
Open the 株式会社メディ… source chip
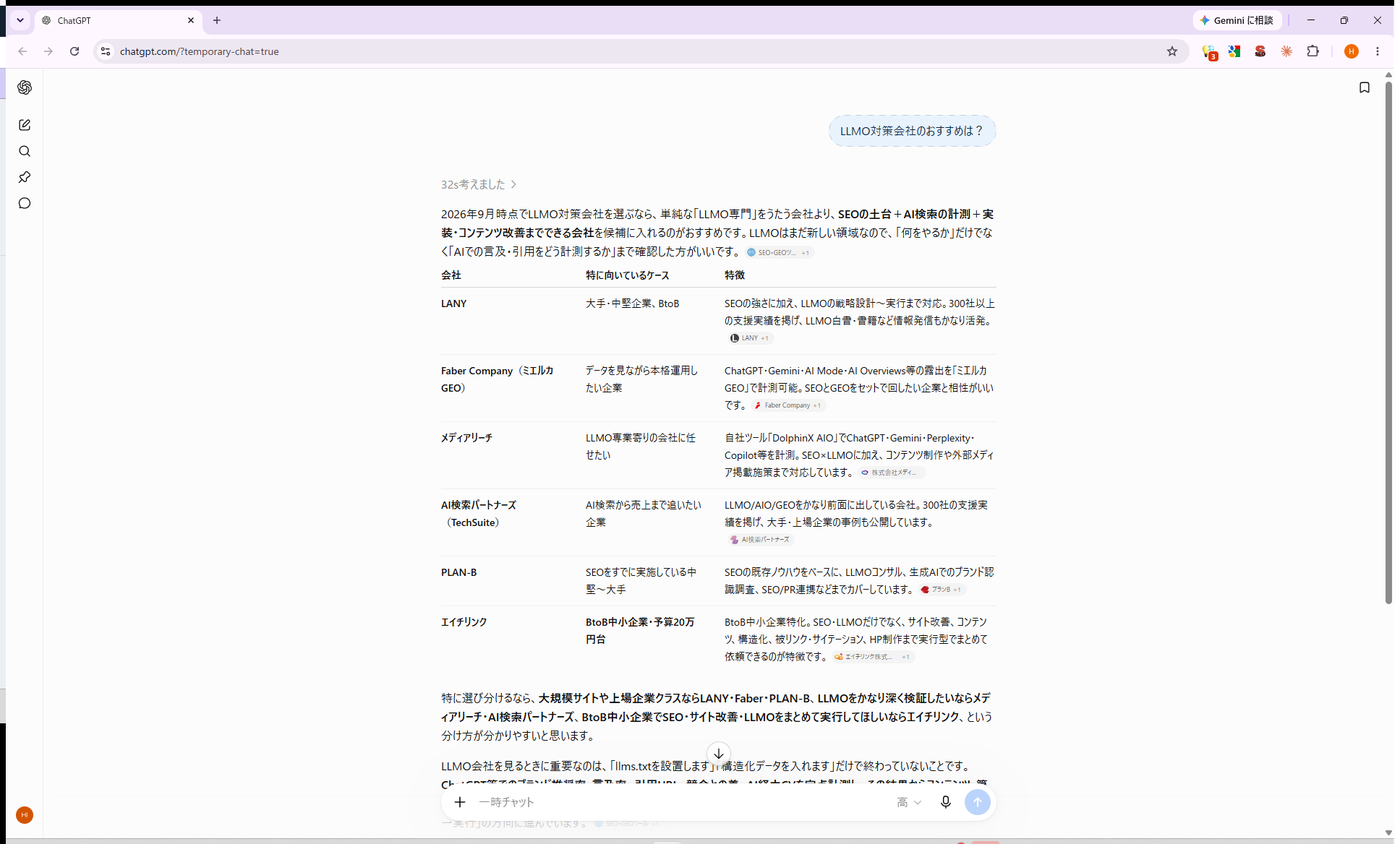pos(892,472)
